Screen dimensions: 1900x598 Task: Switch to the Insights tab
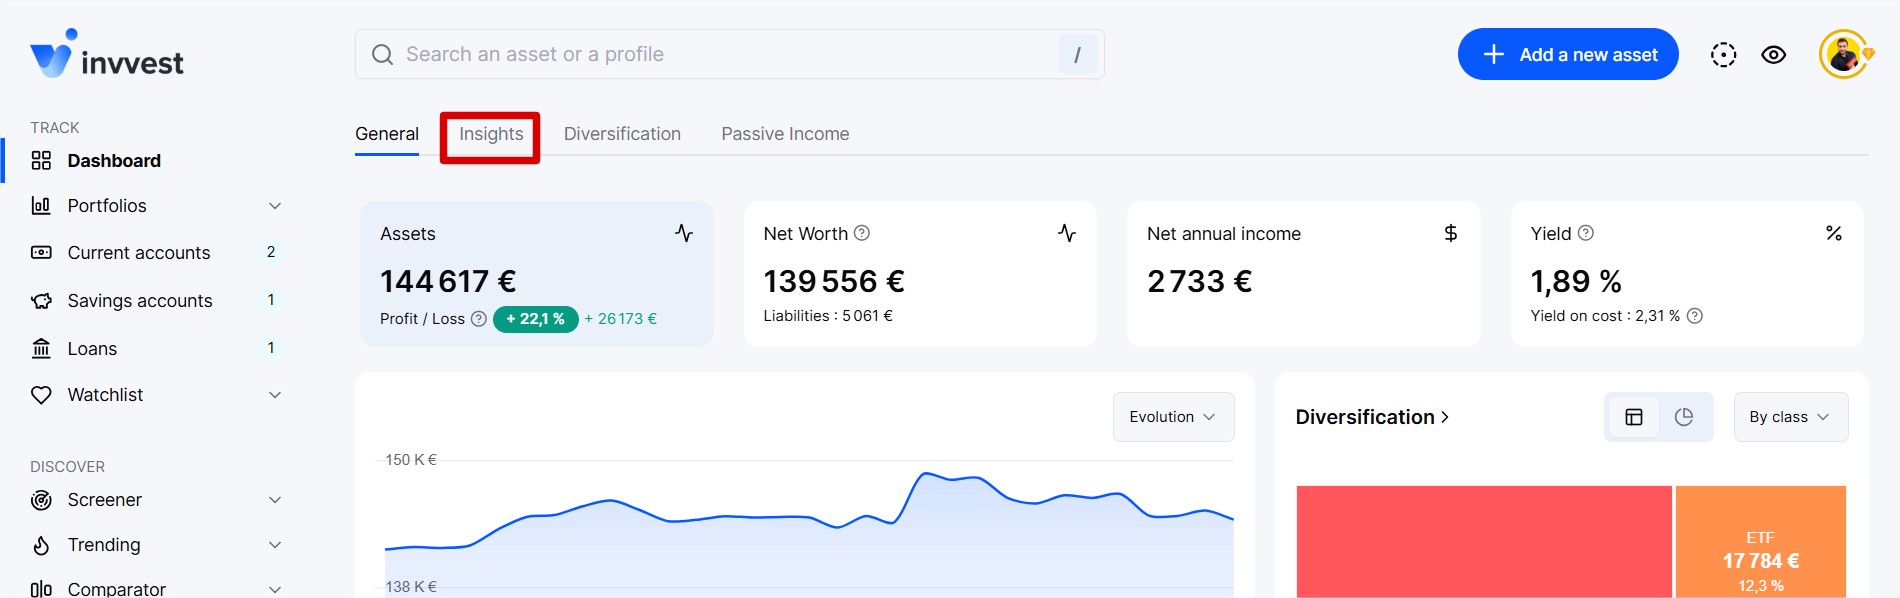[x=491, y=134]
